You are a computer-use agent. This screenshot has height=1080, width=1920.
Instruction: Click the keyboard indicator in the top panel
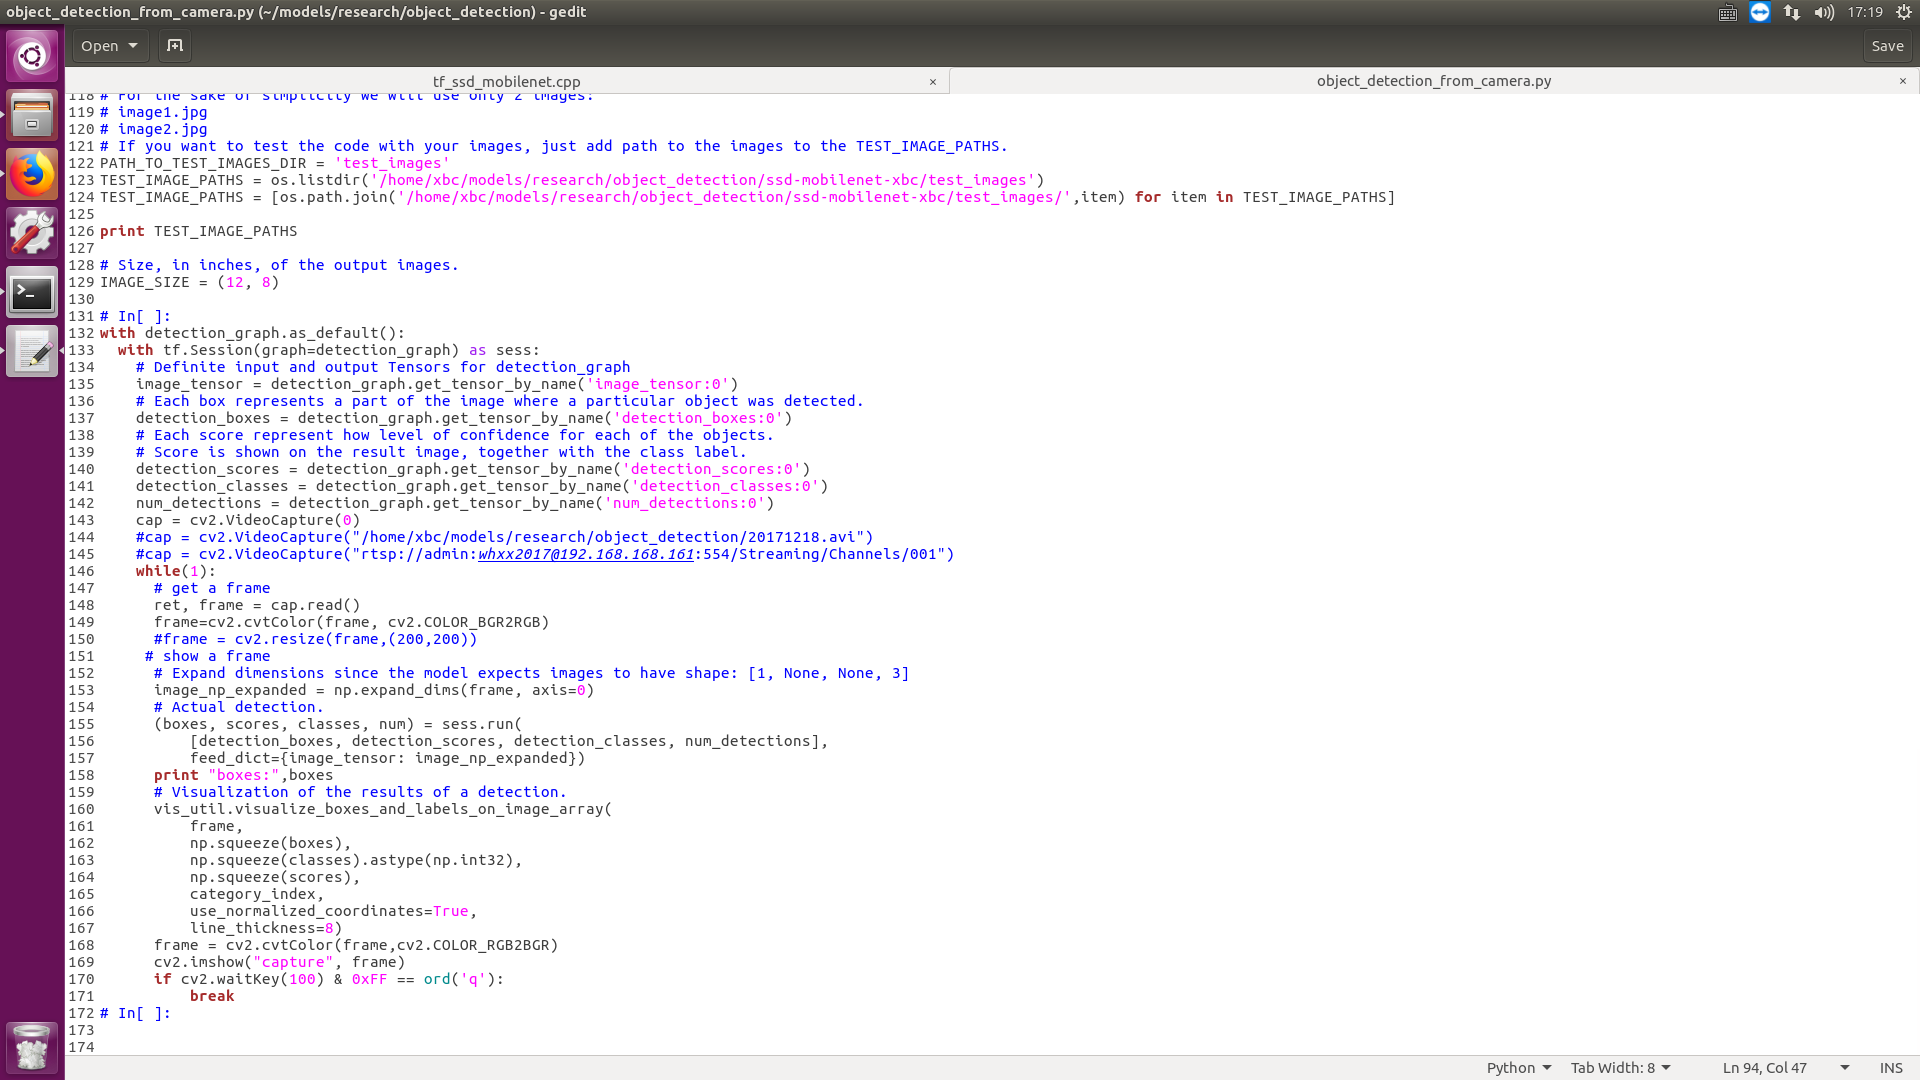(x=1727, y=13)
